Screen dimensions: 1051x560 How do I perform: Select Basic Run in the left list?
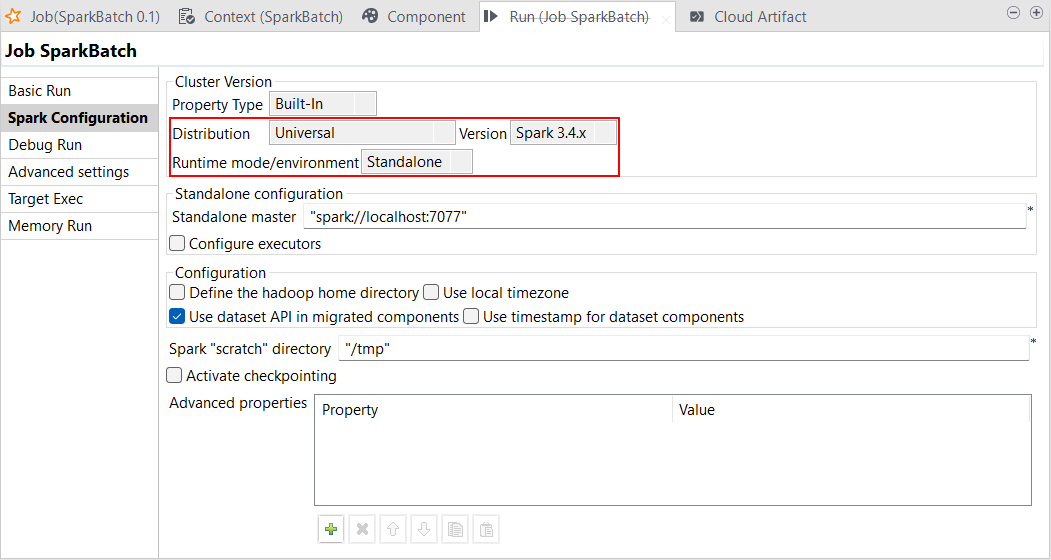tap(40, 91)
